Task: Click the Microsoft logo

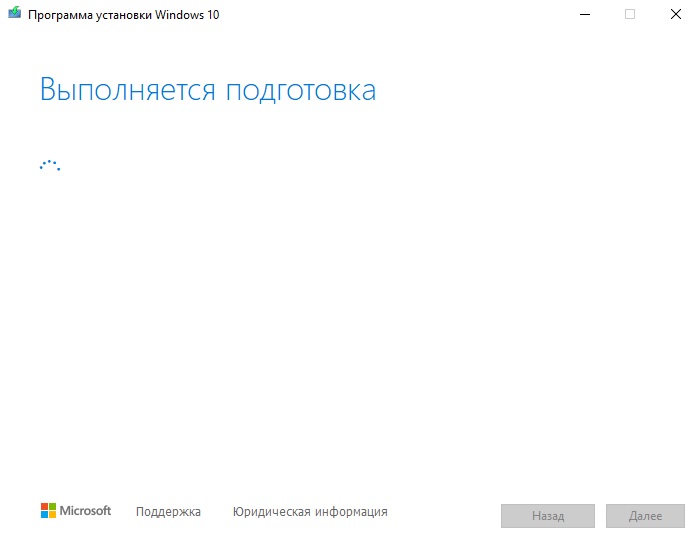Action: point(76,511)
